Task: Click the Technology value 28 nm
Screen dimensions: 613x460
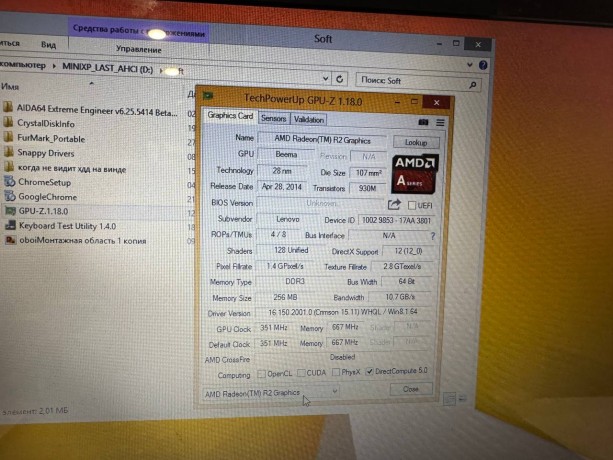Action: (x=281, y=171)
